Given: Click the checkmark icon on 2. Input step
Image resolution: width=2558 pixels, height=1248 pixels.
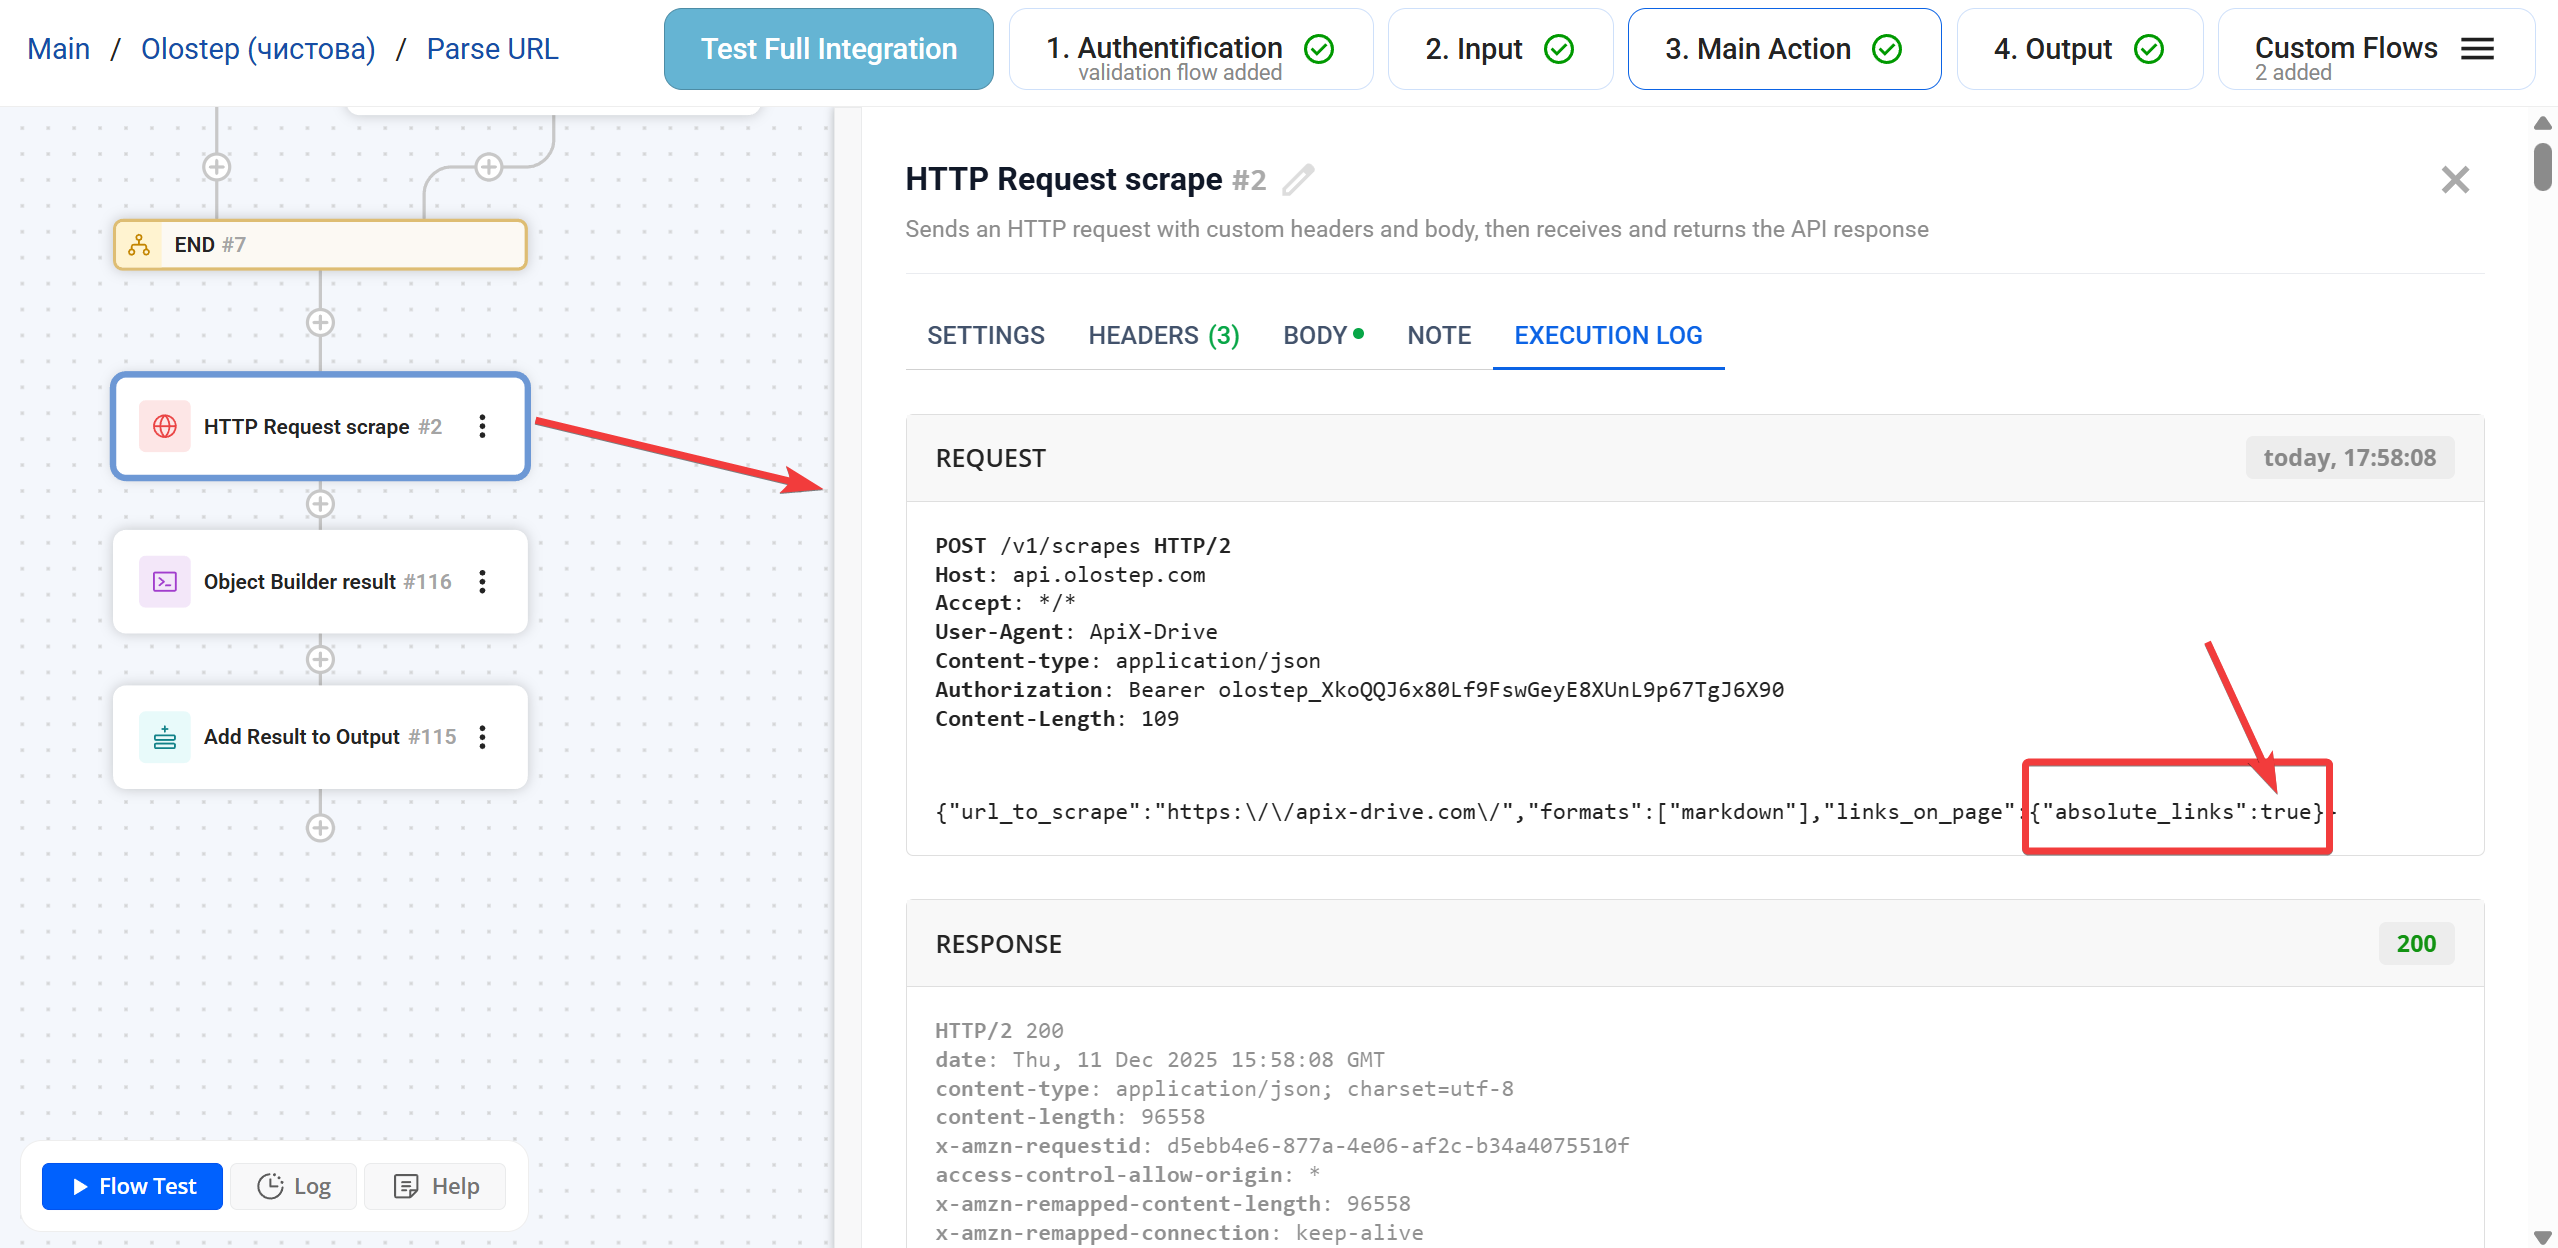Looking at the screenshot, I should coord(1557,48).
